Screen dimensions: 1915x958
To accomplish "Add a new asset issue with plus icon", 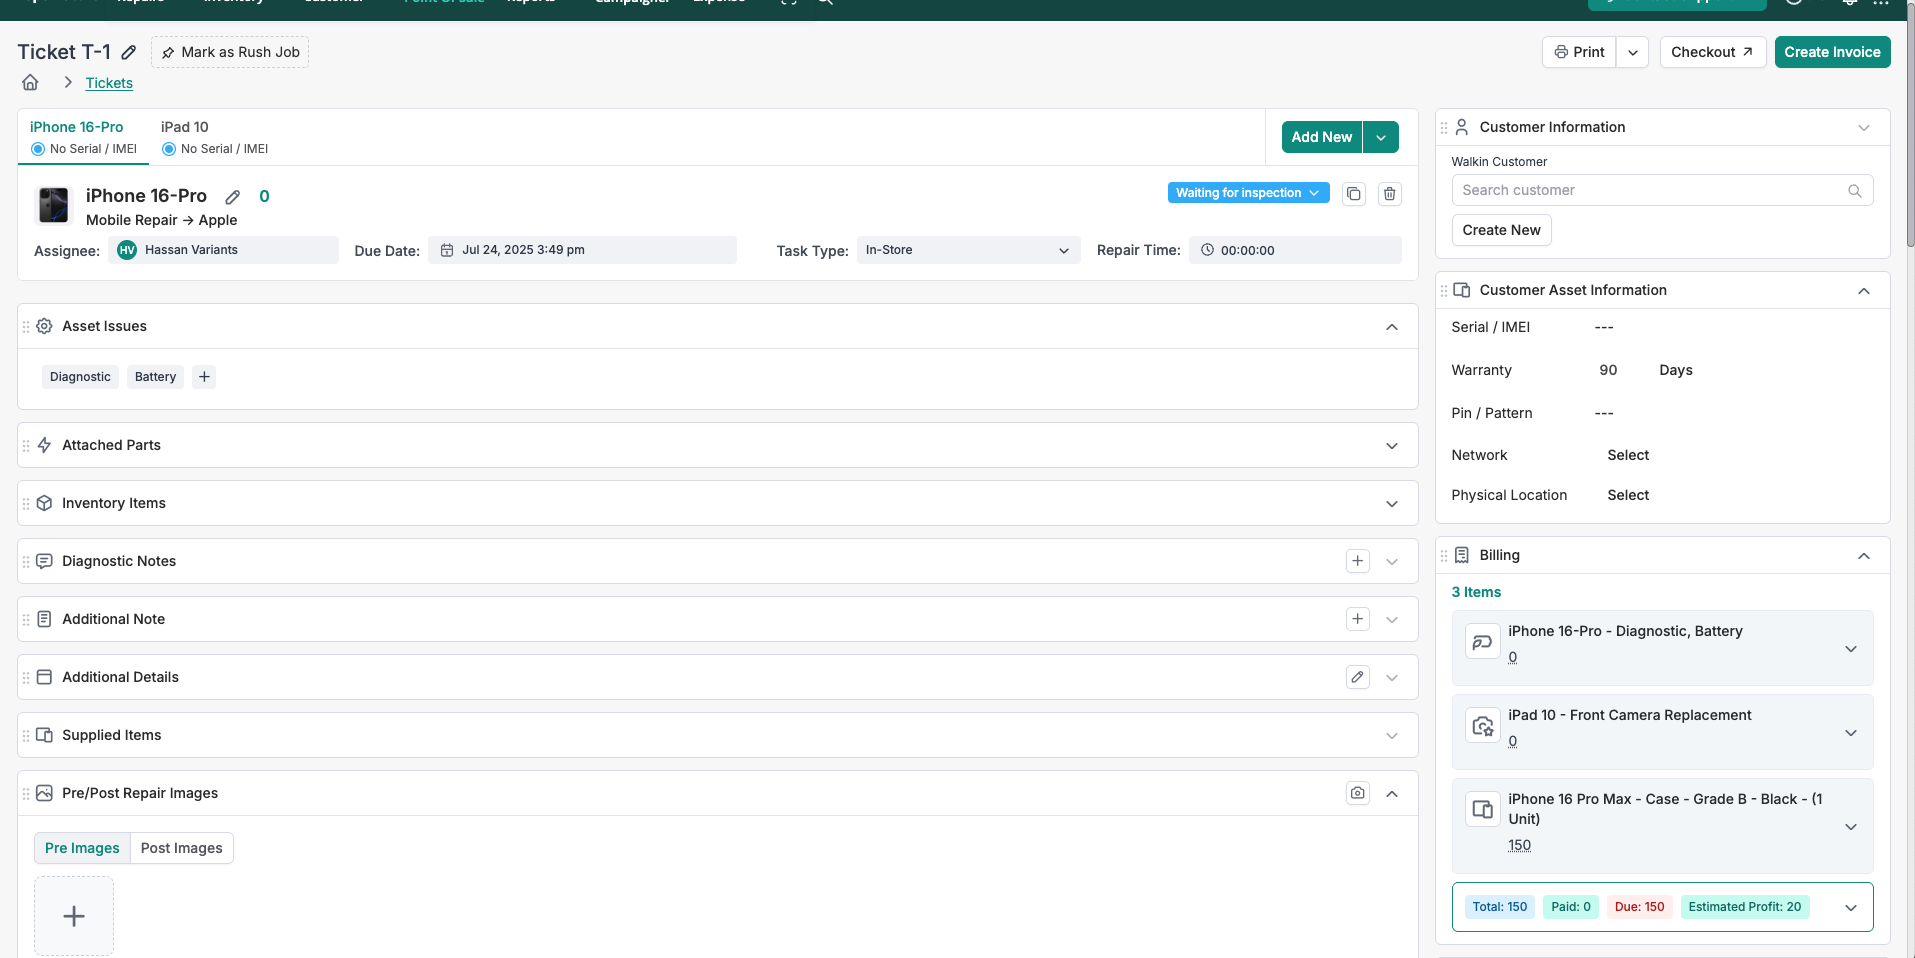I will [204, 377].
